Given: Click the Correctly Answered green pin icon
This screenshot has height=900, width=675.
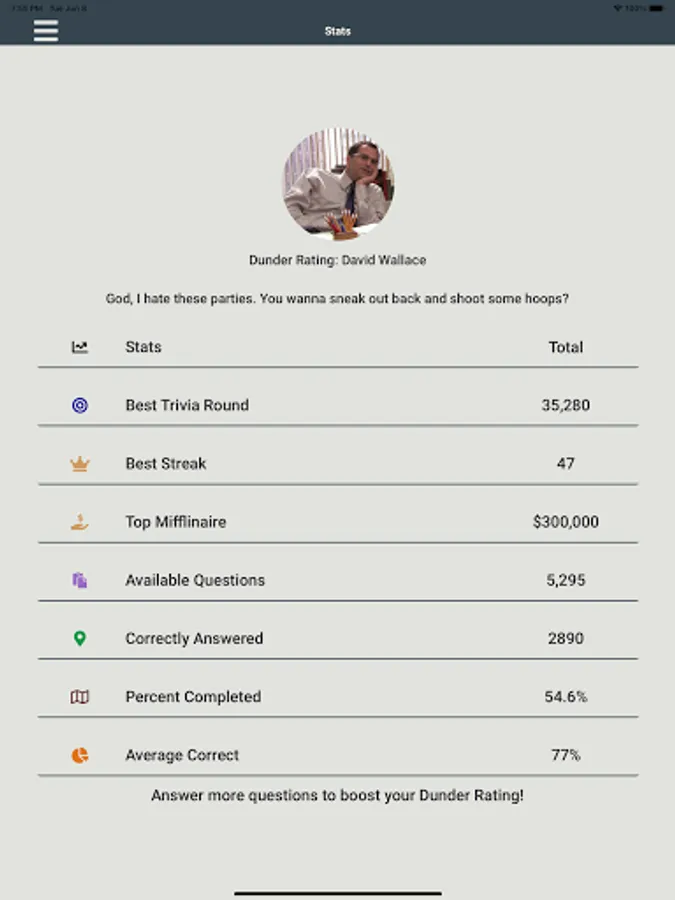Looking at the screenshot, I should click(x=80, y=638).
